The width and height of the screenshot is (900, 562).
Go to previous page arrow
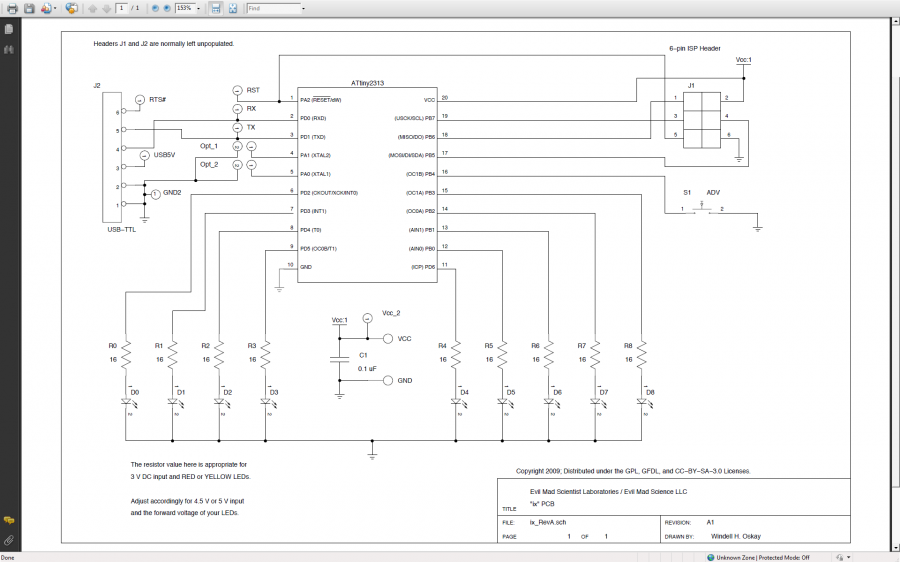(92, 8)
